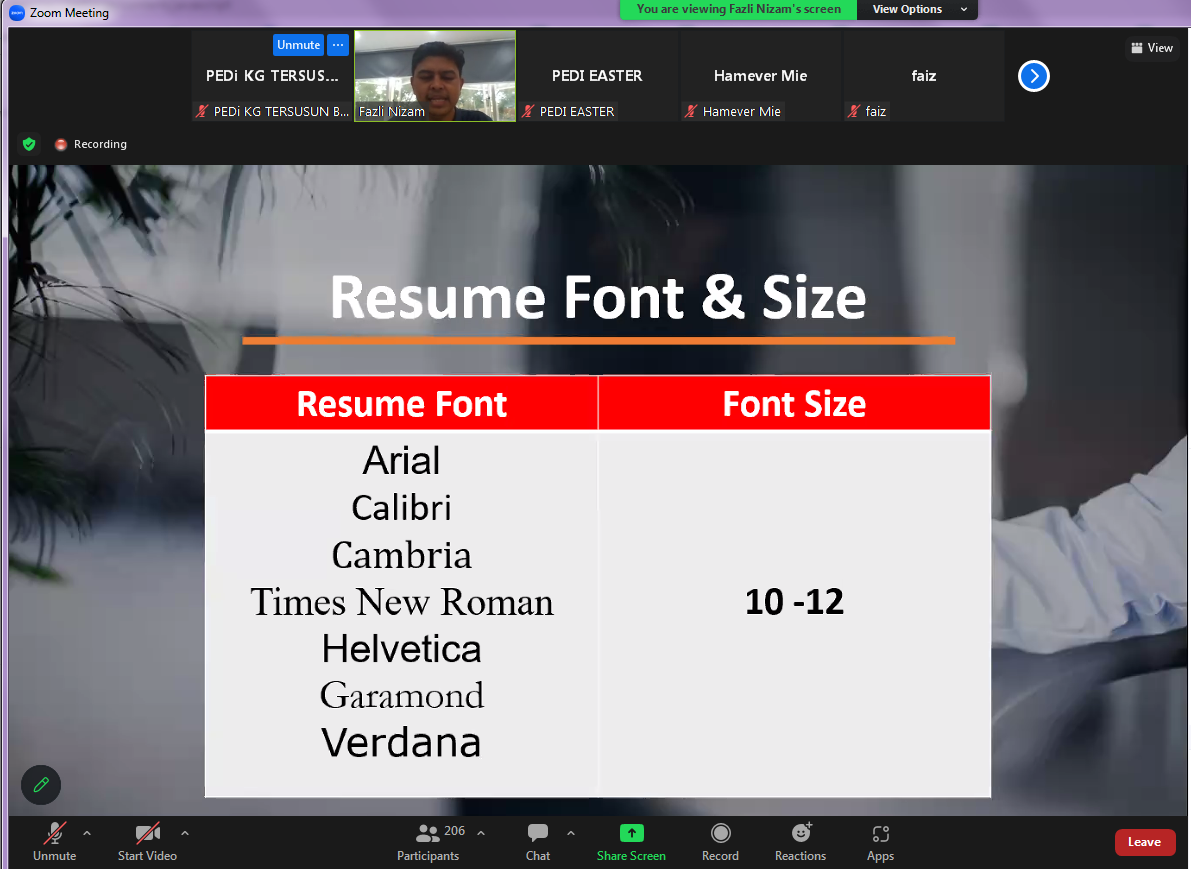Expand audio options arrow beside Unmute
Image resolution: width=1191 pixels, height=869 pixels.
87,832
